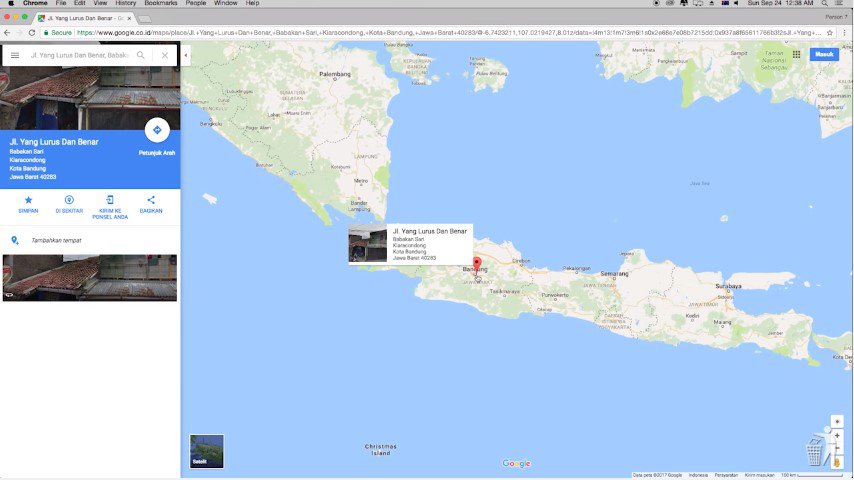Image resolution: width=854 pixels, height=480 pixels.
Task: Share place with BAGIKAN icon
Action: (x=151, y=204)
